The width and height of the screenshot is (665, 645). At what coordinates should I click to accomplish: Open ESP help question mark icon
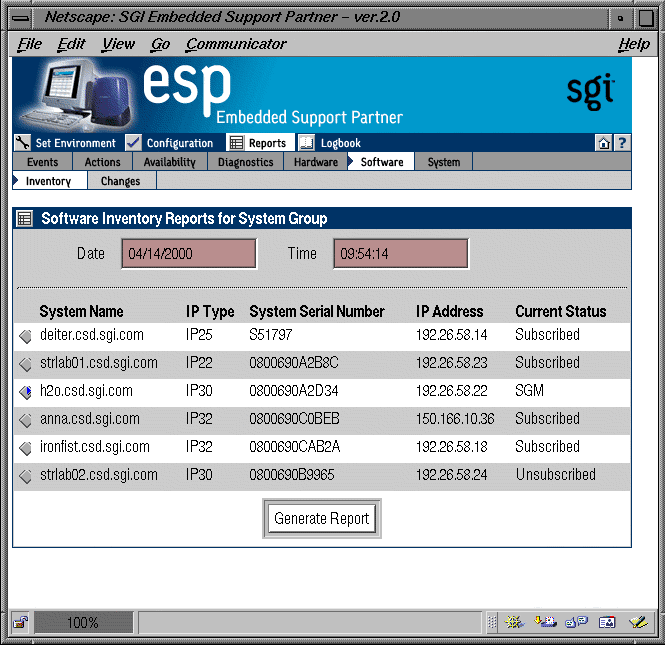tap(622, 143)
